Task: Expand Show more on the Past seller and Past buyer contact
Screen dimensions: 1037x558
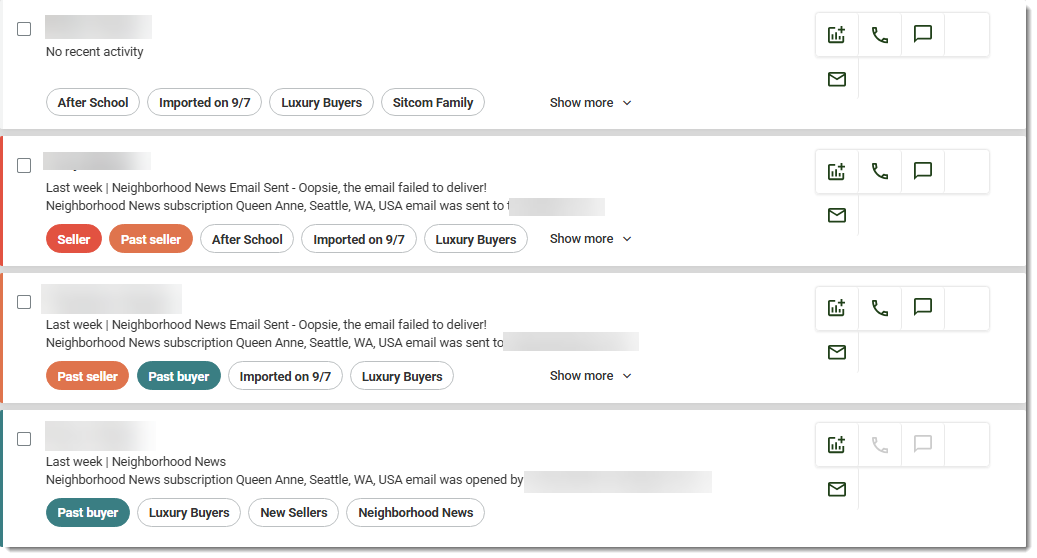Action: coord(591,376)
